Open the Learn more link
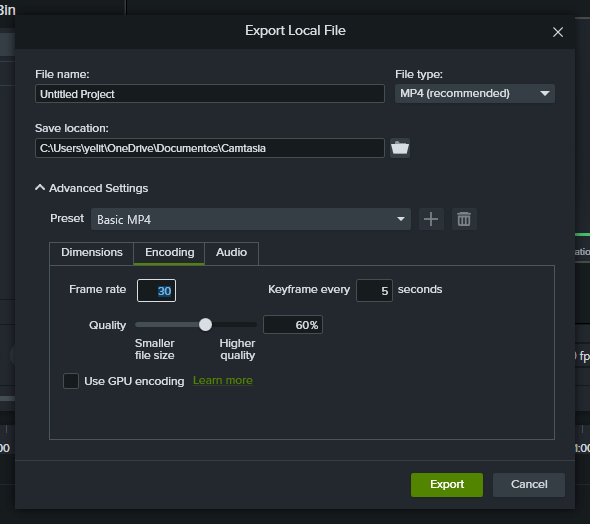 point(223,380)
